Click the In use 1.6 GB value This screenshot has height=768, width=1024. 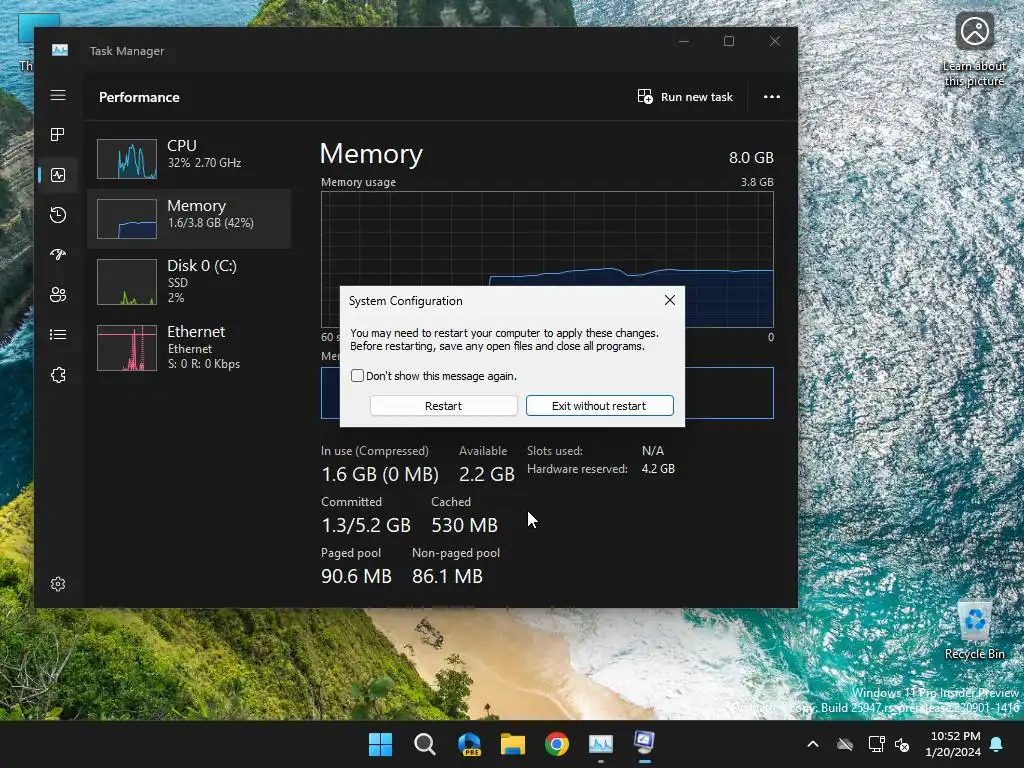[379, 473]
